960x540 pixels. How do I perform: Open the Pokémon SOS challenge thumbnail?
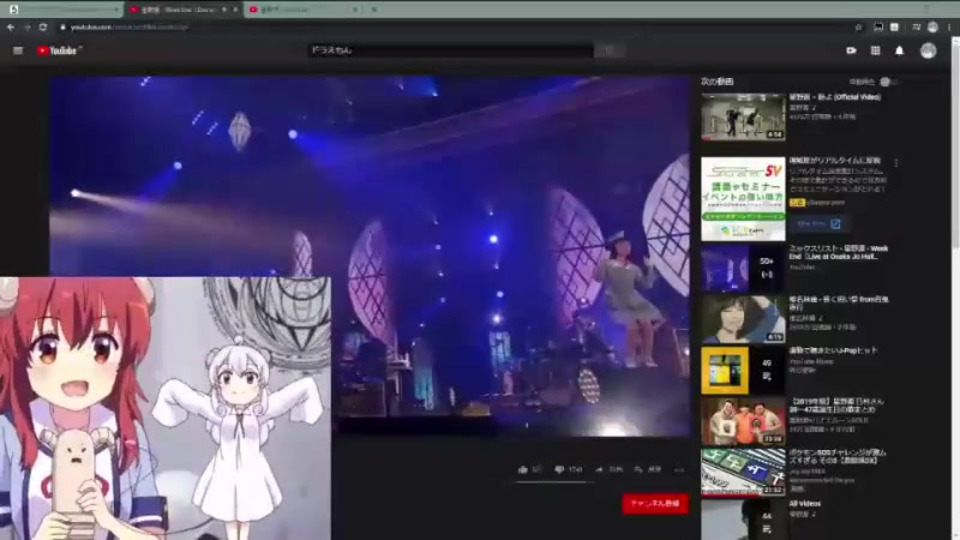point(743,472)
